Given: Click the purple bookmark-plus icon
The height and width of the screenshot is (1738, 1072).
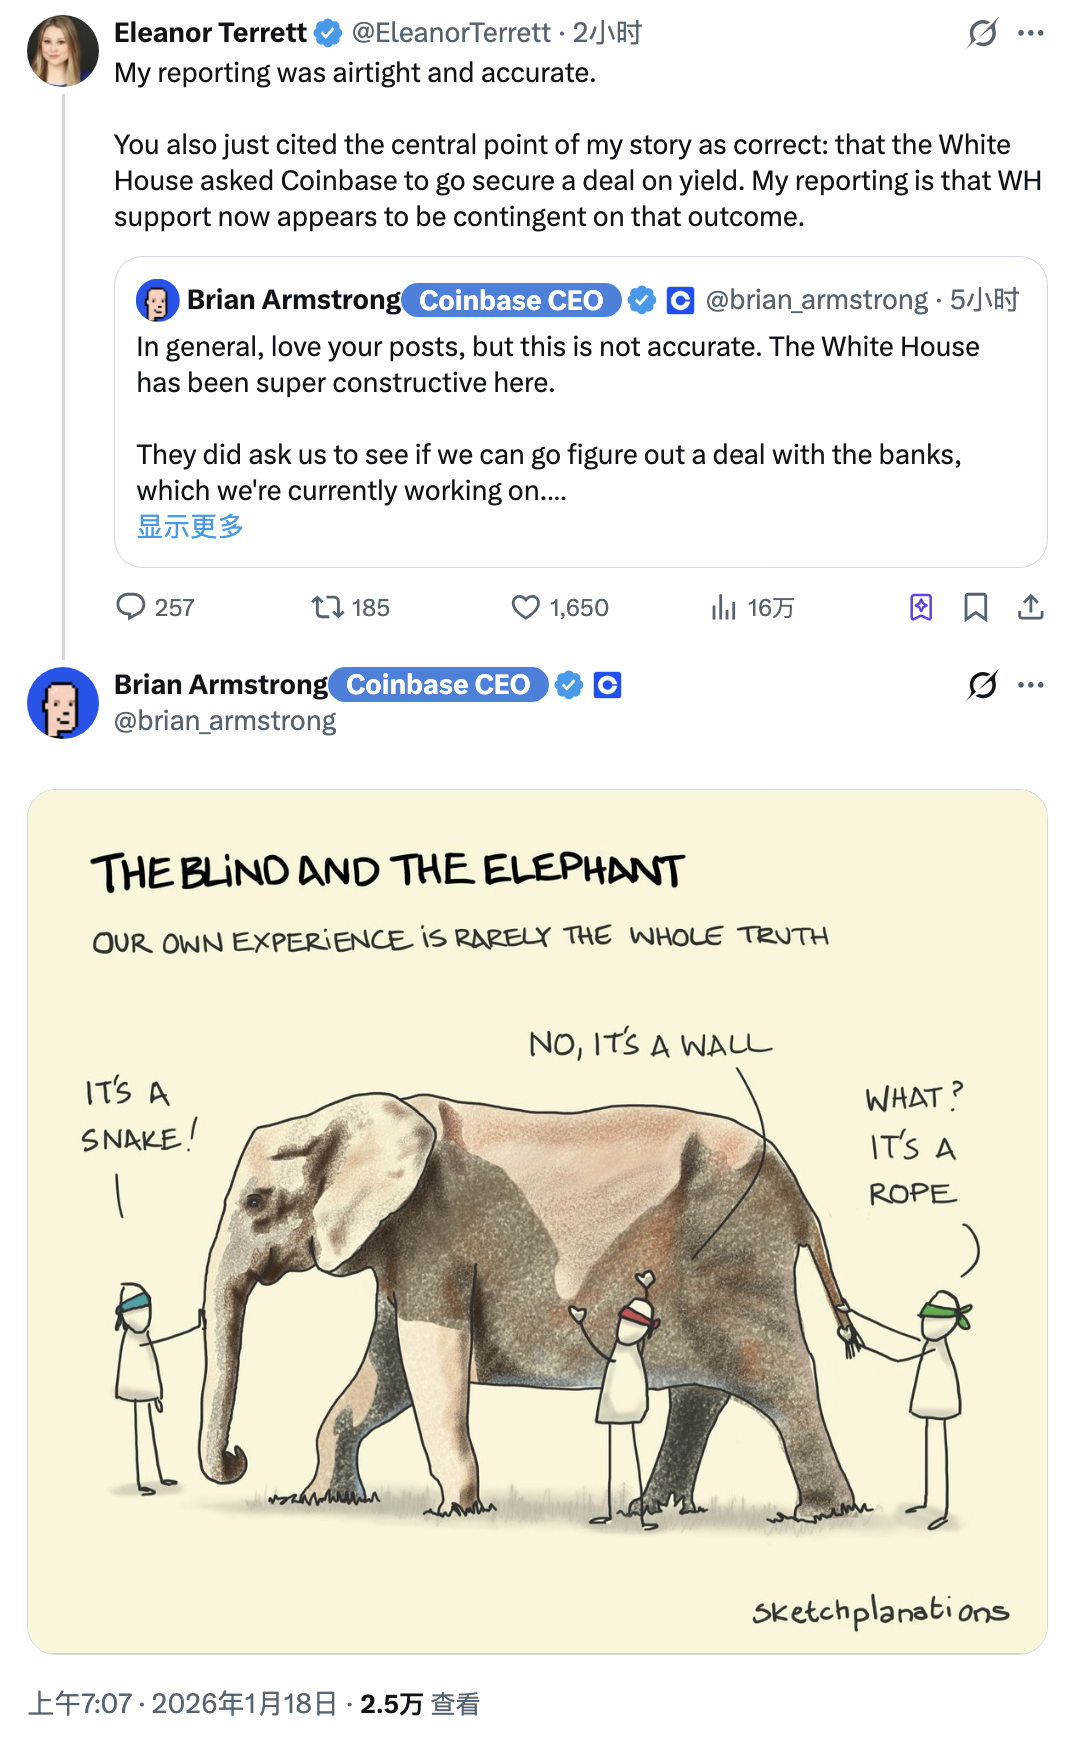Looking at the screenshot, I should point(921,607).
